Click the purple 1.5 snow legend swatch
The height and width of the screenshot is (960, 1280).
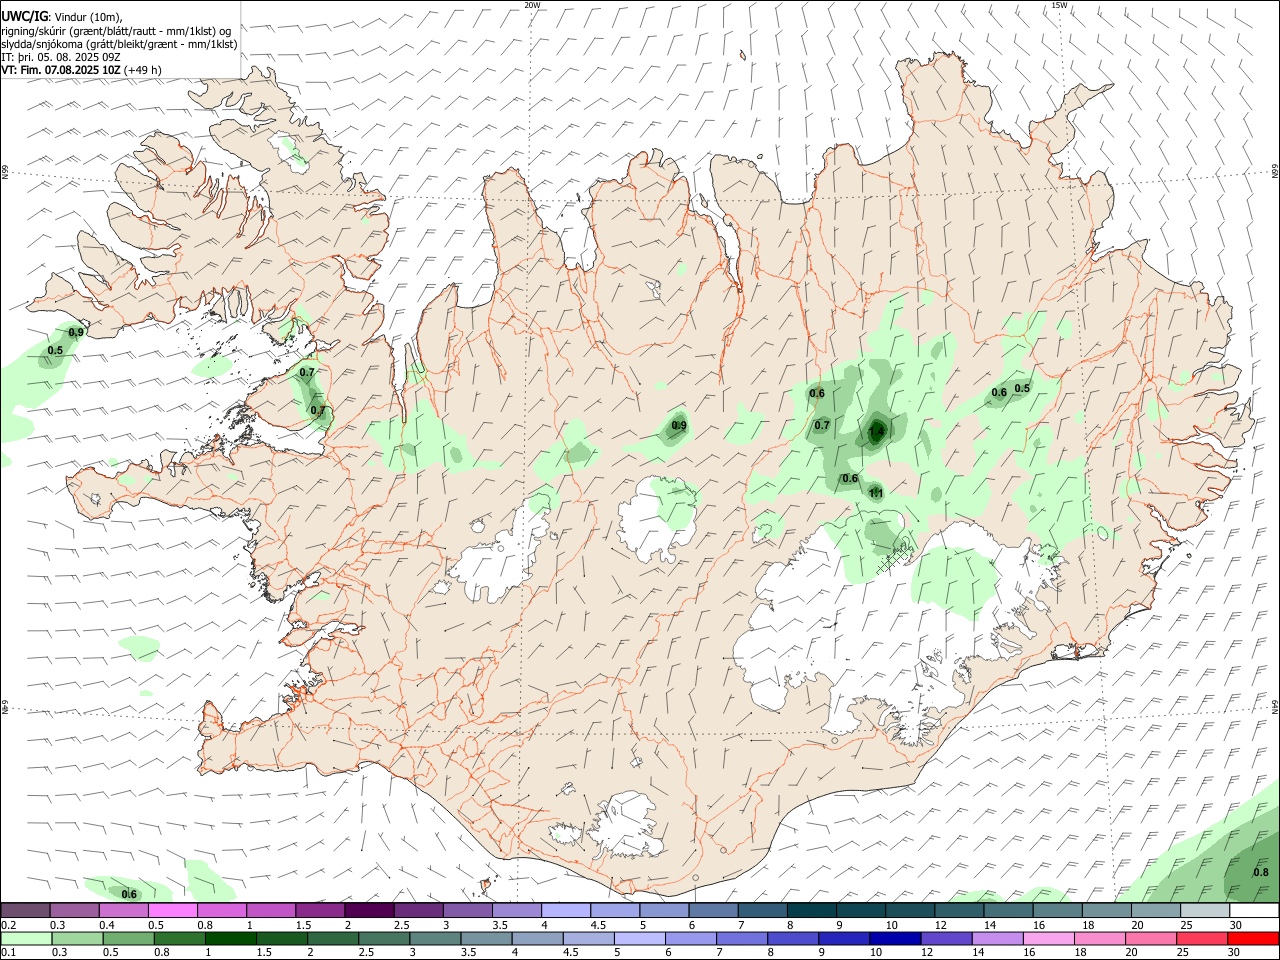click(320, 911)
